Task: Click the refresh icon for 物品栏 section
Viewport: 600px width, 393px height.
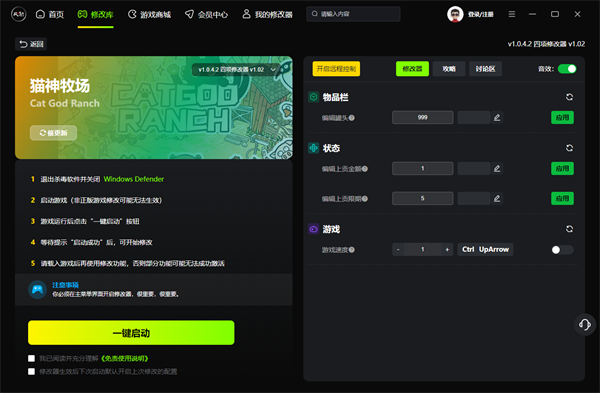Action: (569, 97)
